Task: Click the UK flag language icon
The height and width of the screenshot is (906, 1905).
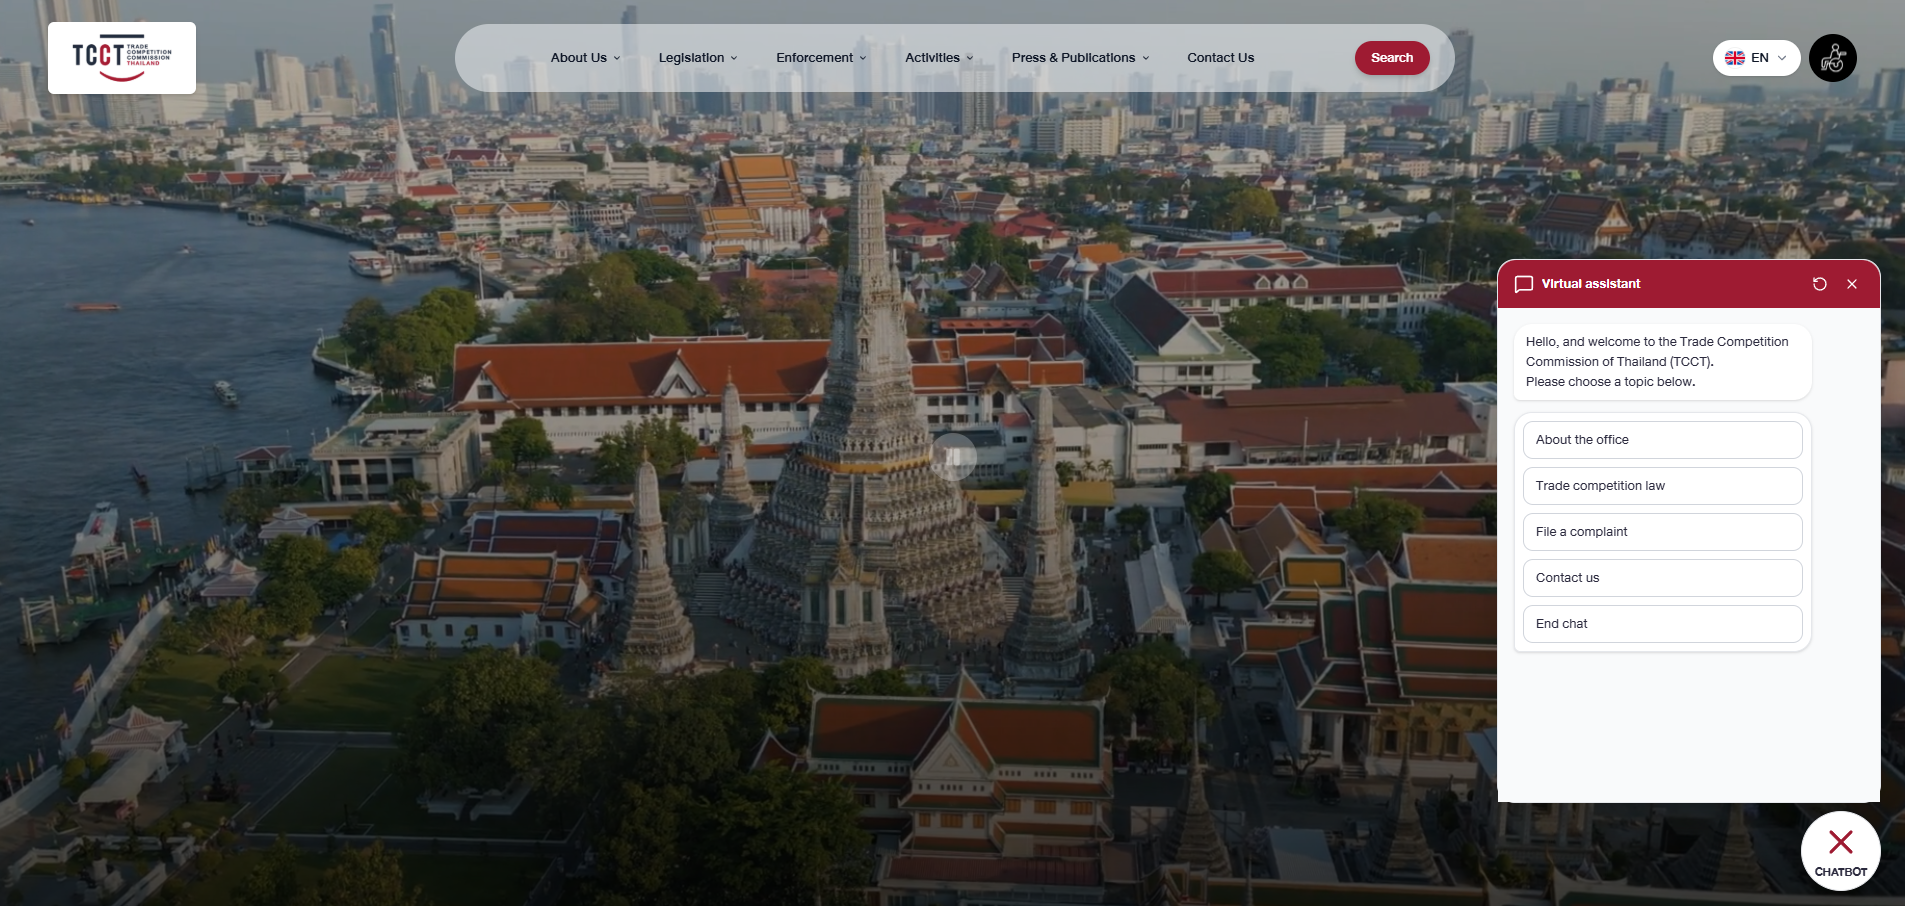Action: point(1735,58)
